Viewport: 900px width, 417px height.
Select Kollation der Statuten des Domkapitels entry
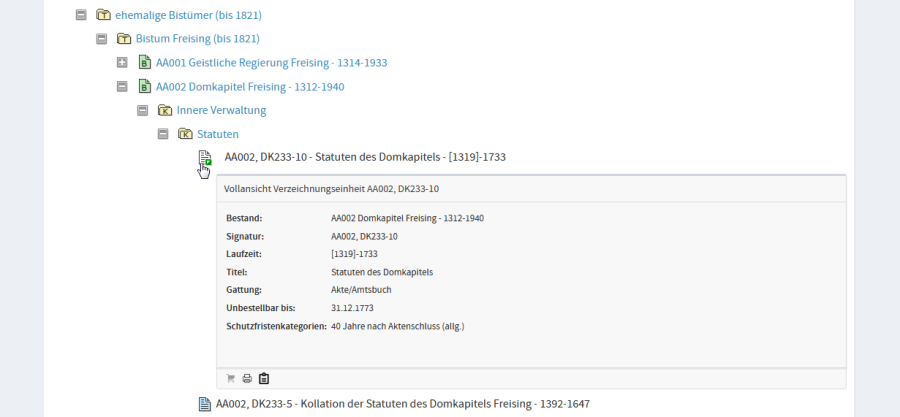402,404
